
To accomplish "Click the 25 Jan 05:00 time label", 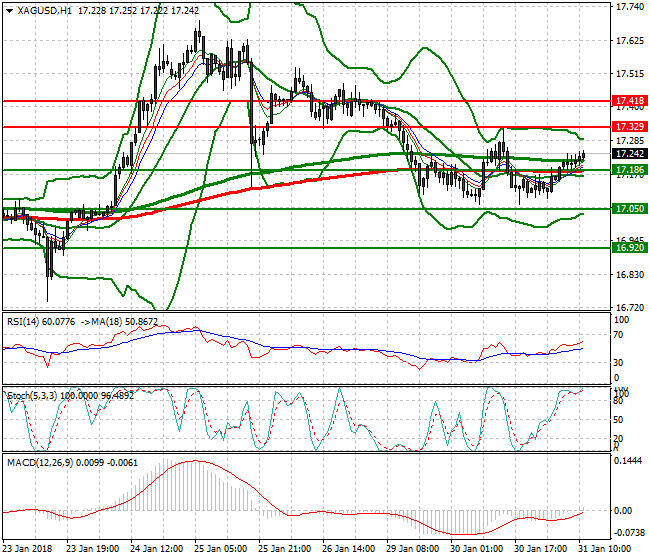I will click(x=221, y=549).
